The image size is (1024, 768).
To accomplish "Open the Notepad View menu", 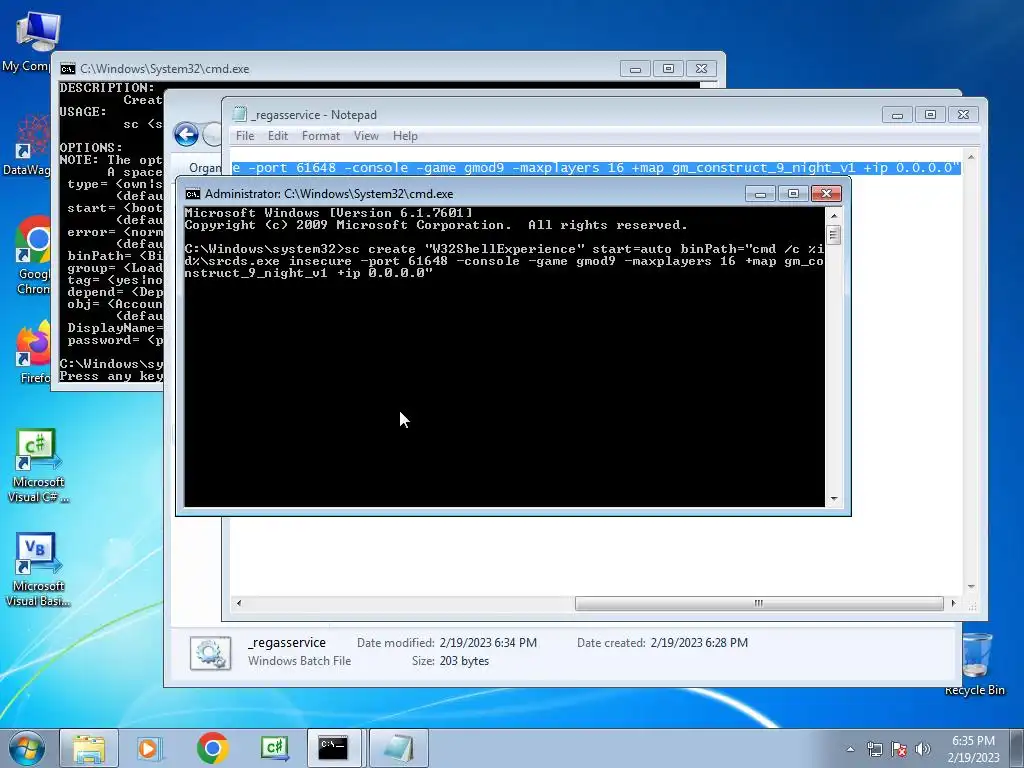I will pos(366,136).
